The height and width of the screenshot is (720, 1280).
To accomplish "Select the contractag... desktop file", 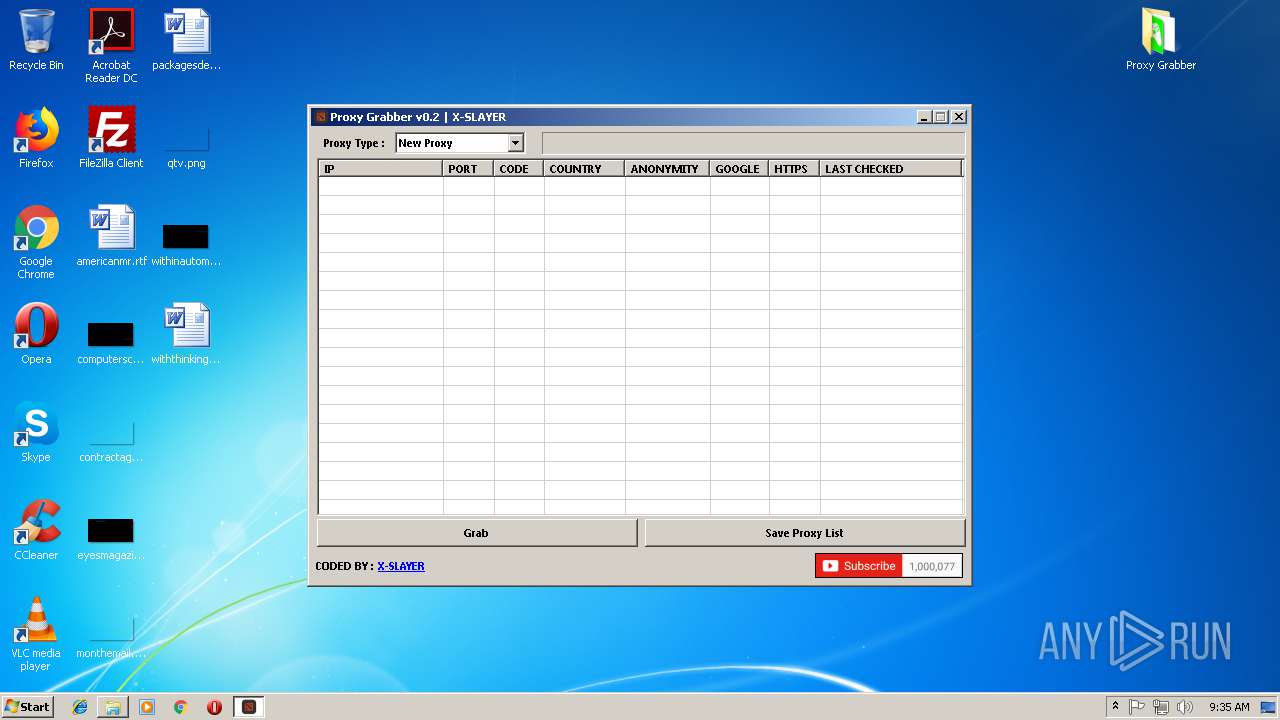I will [x=111, y=441].
